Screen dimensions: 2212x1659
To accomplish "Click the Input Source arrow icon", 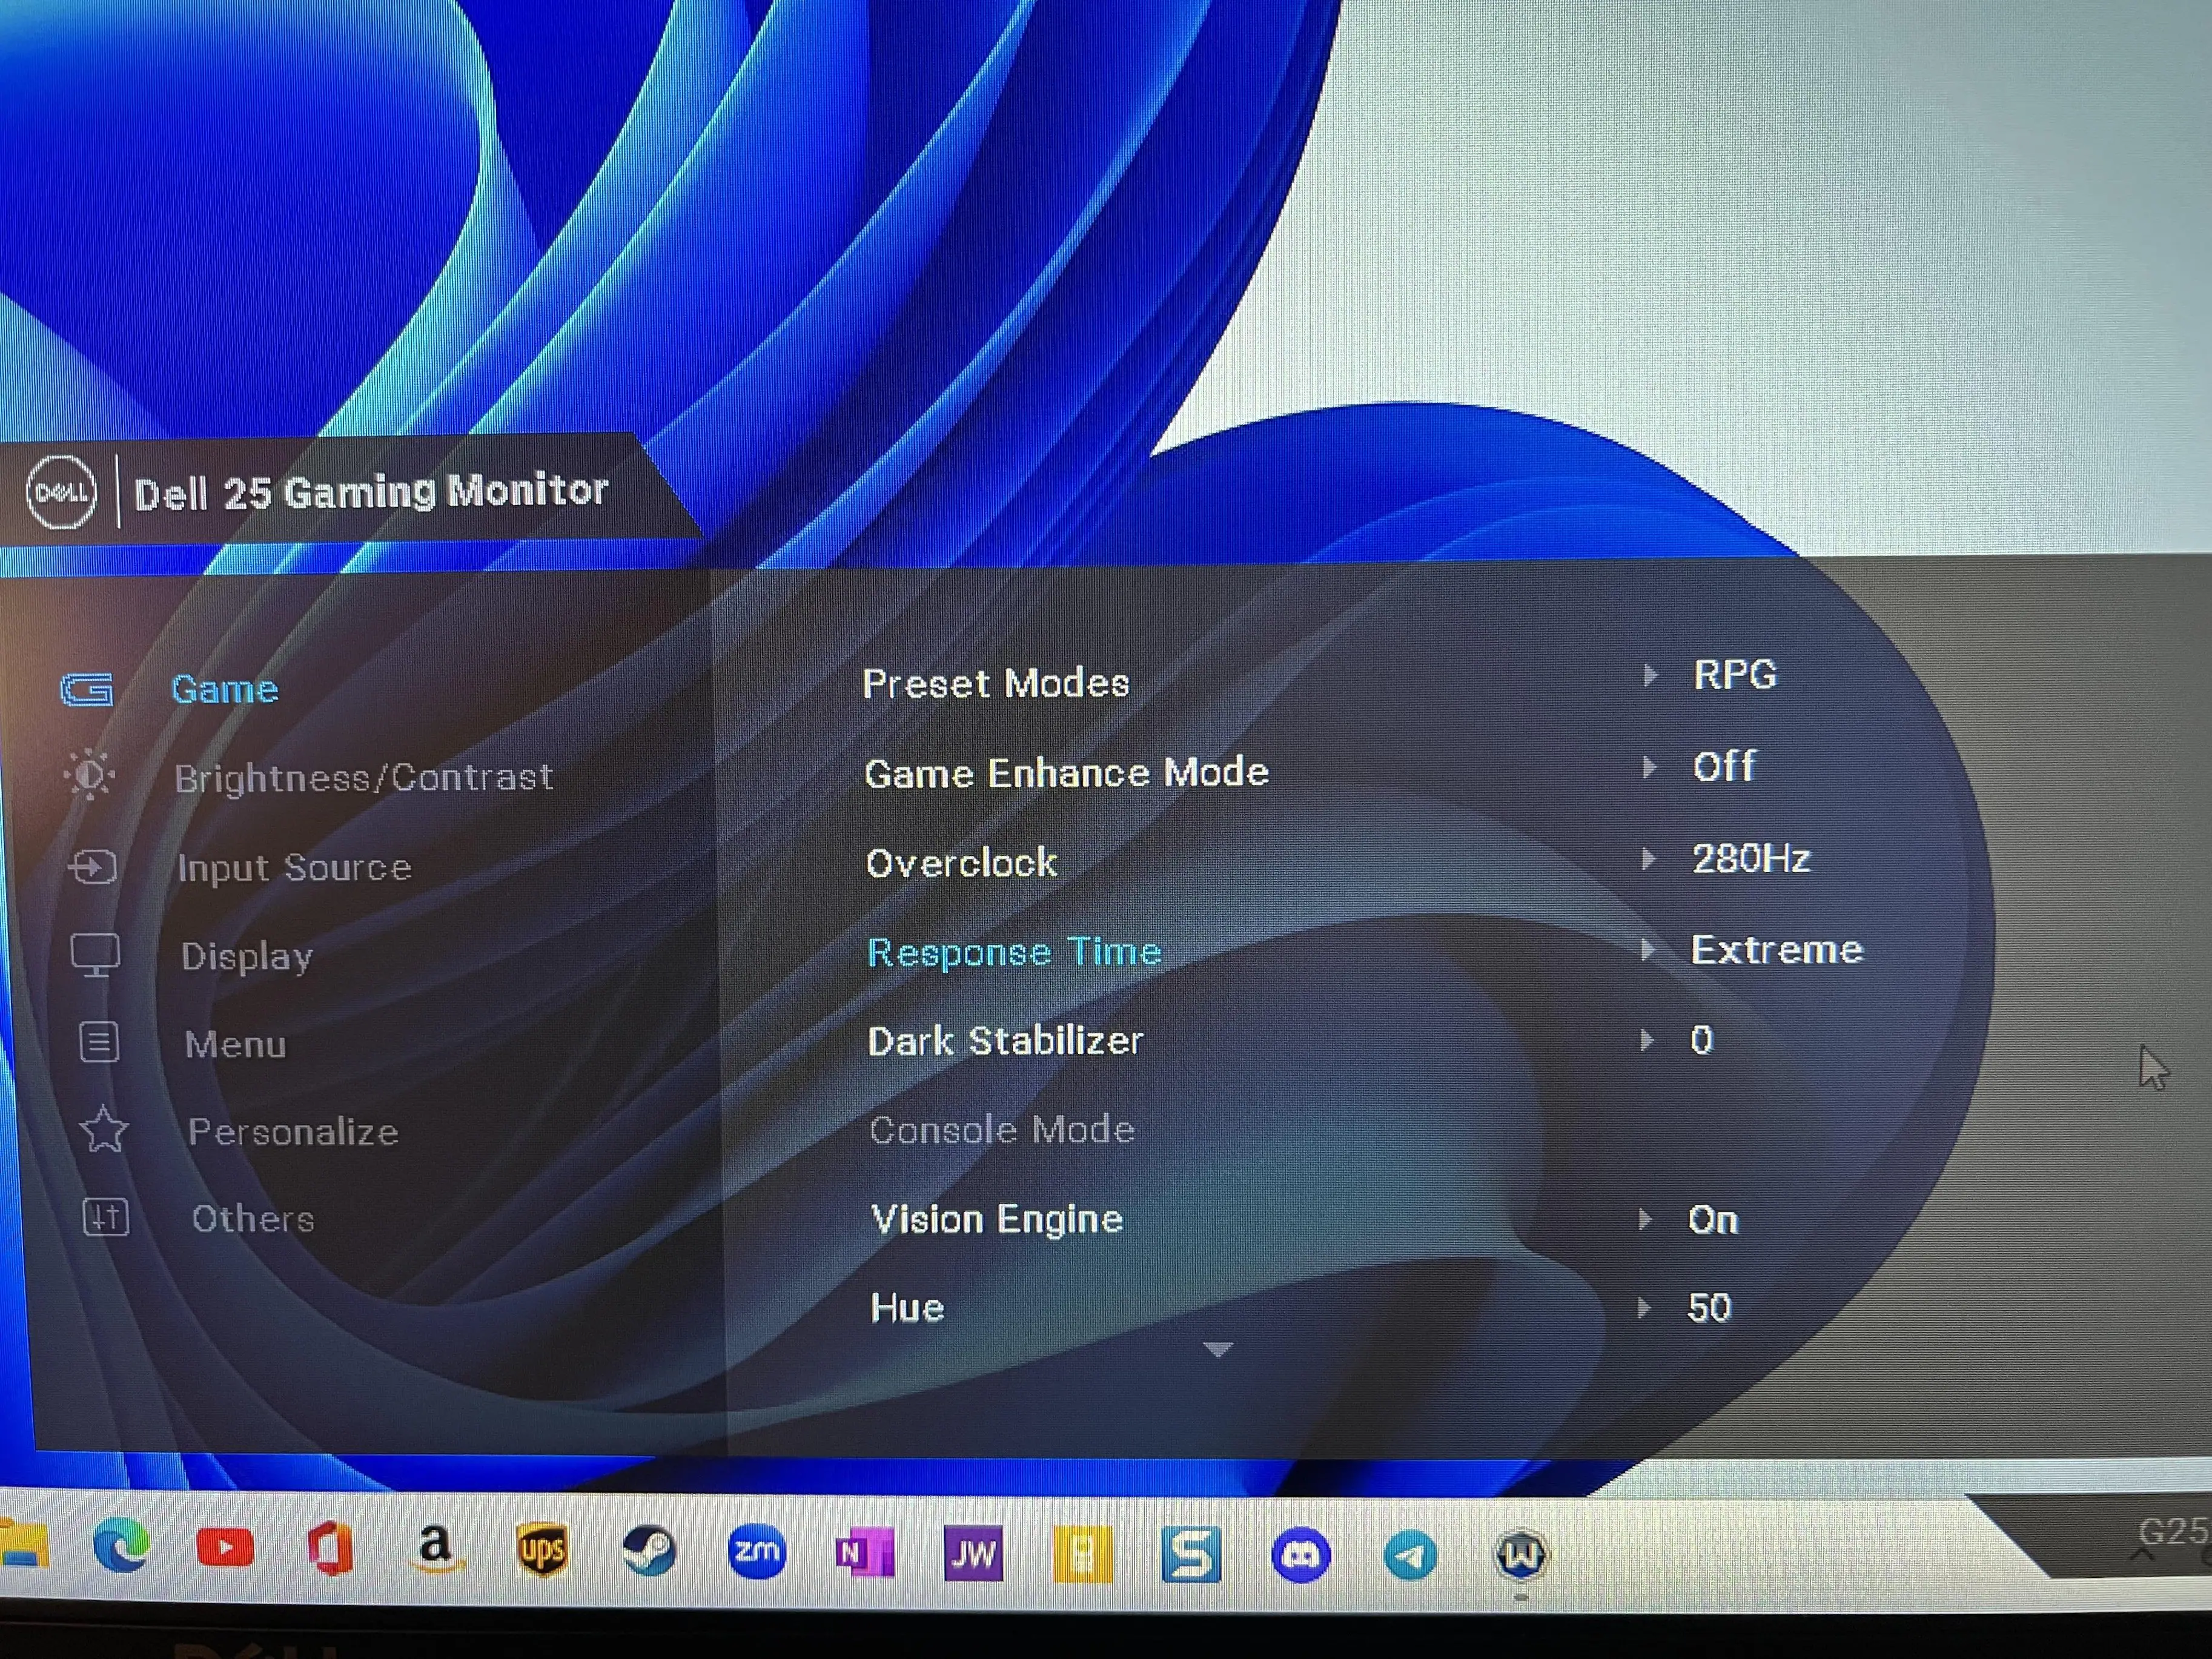I will 93,866.
